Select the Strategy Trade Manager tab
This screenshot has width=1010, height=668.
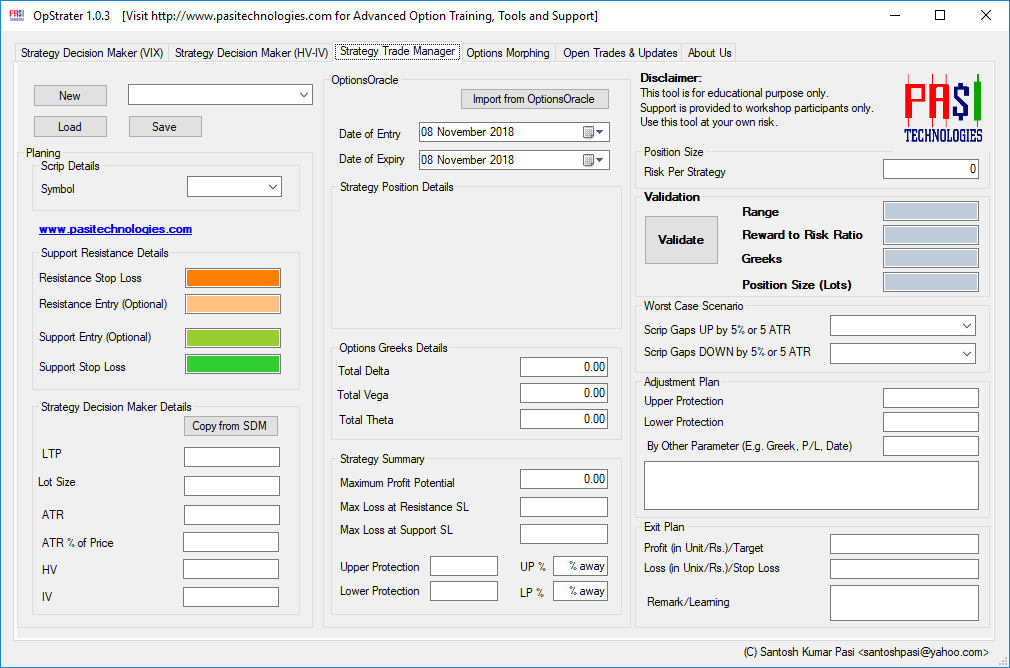[397, 51]
